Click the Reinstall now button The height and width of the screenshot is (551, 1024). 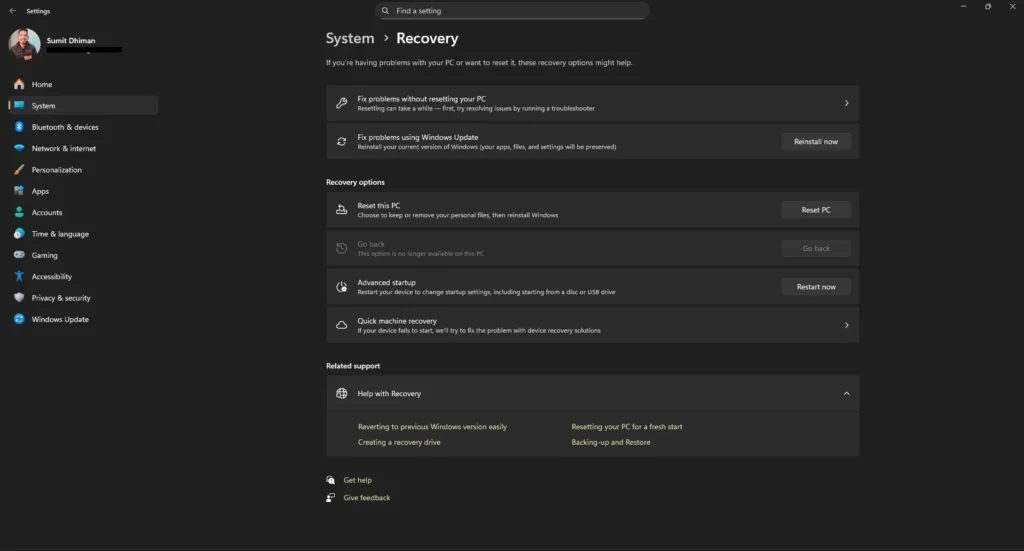tap(816, 142)
